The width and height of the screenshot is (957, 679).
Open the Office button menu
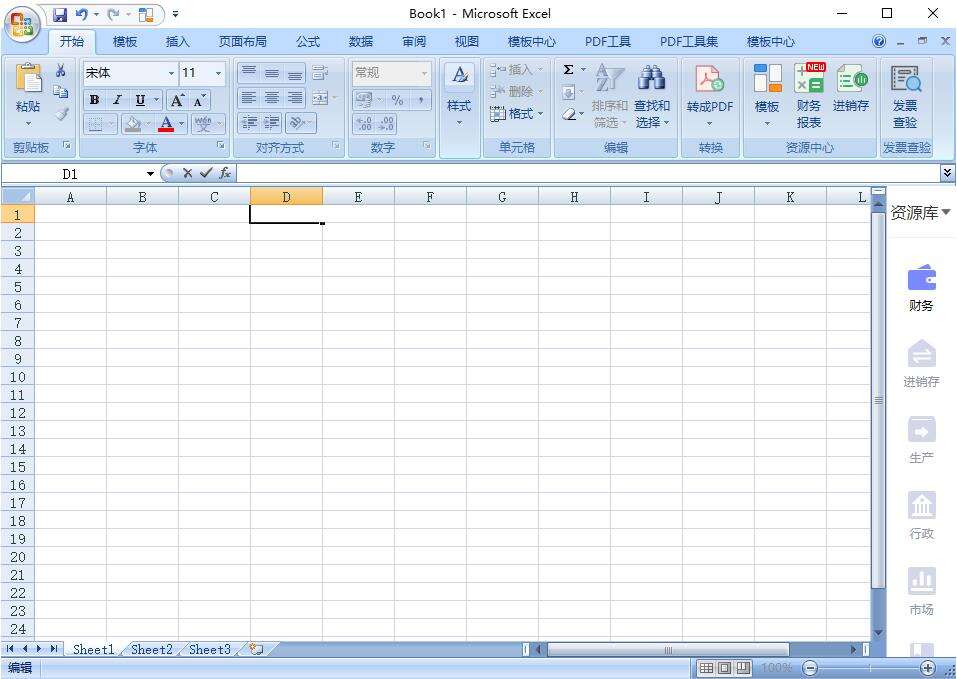[x=23, y=26]
